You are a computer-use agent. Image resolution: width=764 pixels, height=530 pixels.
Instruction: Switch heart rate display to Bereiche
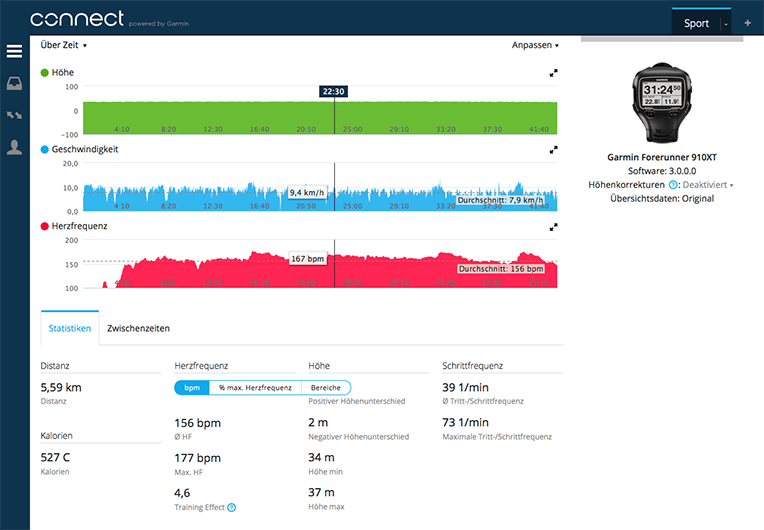(x=326, y=387)
